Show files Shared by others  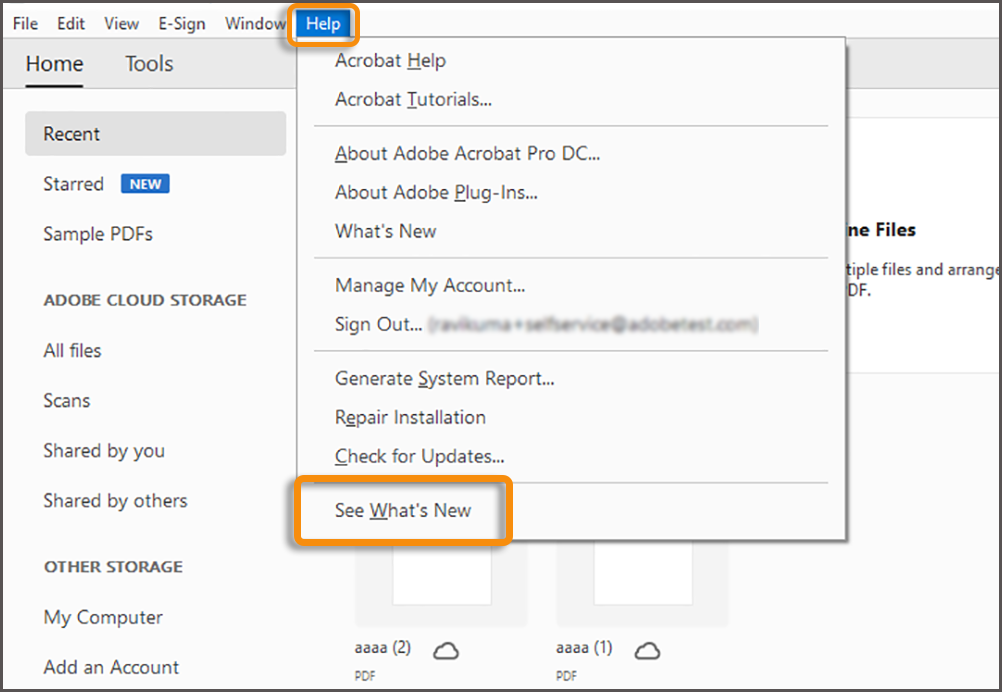coord(115,501)
